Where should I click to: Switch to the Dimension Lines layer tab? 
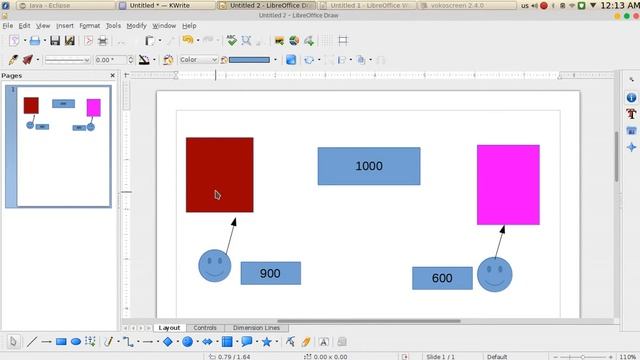click(x=256, y=328)
